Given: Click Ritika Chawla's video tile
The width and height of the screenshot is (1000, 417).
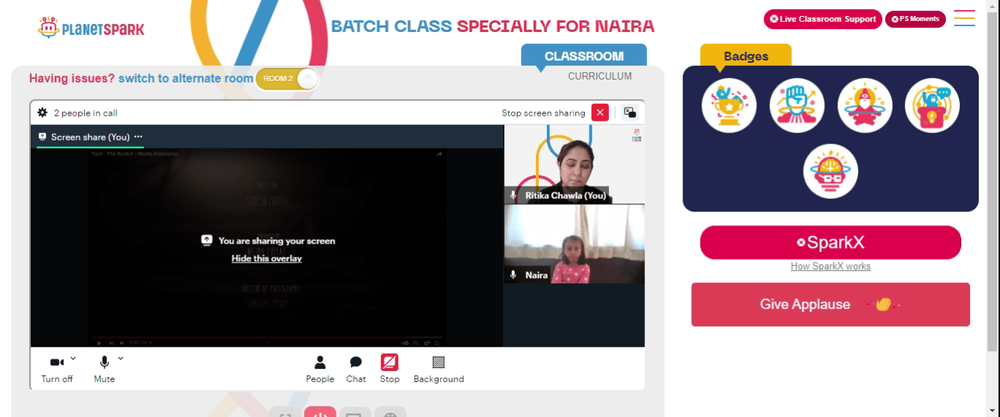Looking at the screenshot, I should [x=574, y=165].
